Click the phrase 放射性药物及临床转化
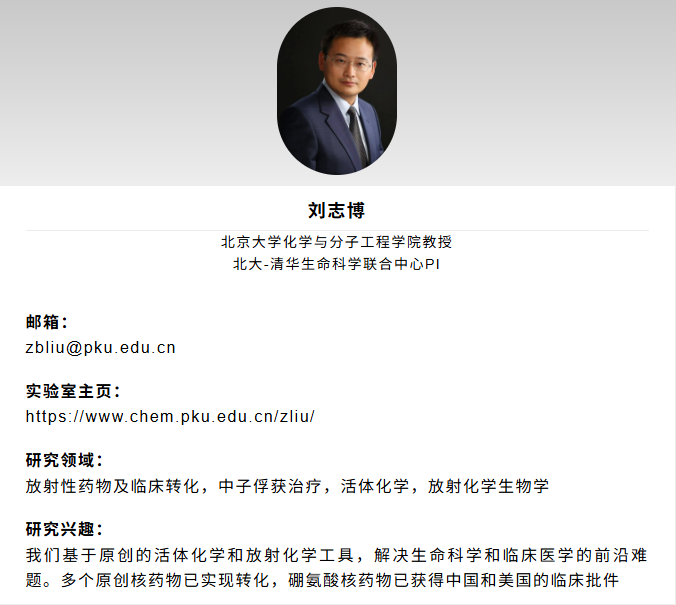This screenshot has height=605, width=676. (113, 486)
